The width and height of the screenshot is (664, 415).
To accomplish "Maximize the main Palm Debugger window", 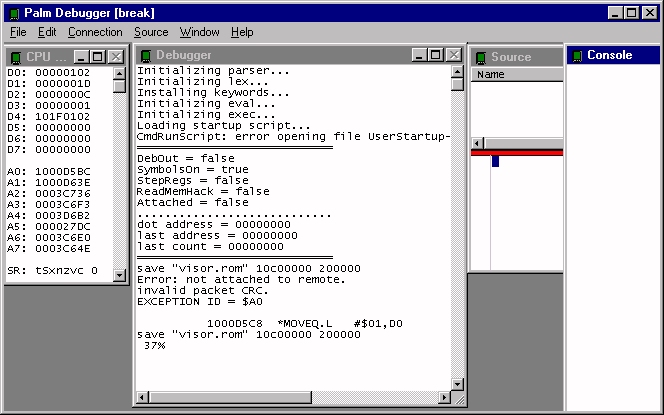I will pyautogui.click(x=631, y=13).
